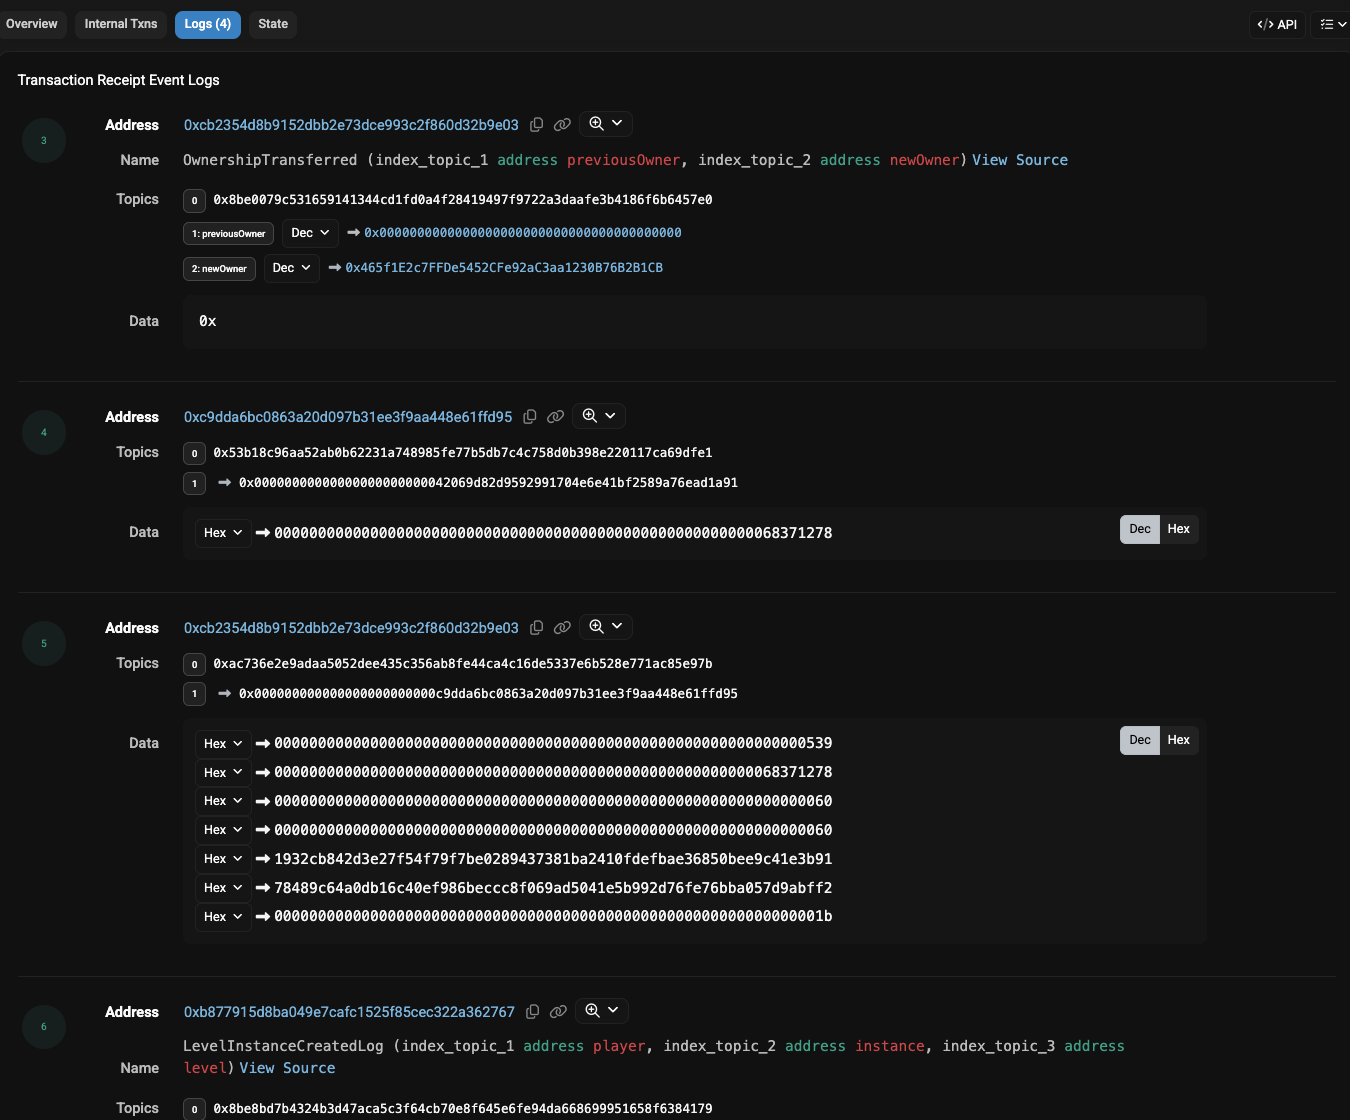Image resolution: width=1350 pixels, height=1120 pixels.
Task: Copy address of log 3 contract
Action: 537,125
